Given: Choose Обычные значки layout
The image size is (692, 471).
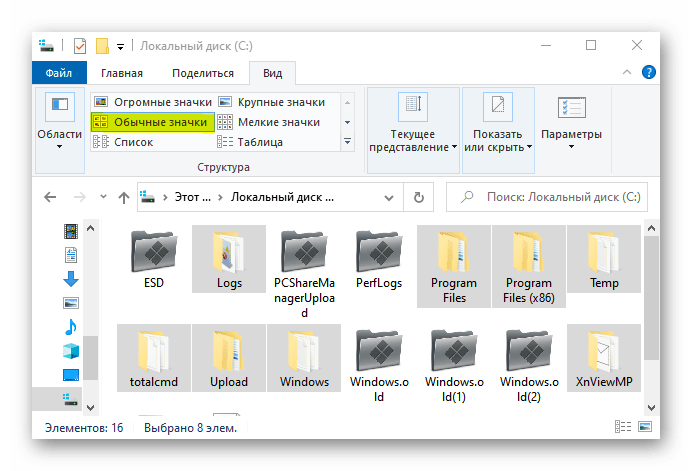Looking at the screenshot, I should pyautogui.click(x=153, y=122).
